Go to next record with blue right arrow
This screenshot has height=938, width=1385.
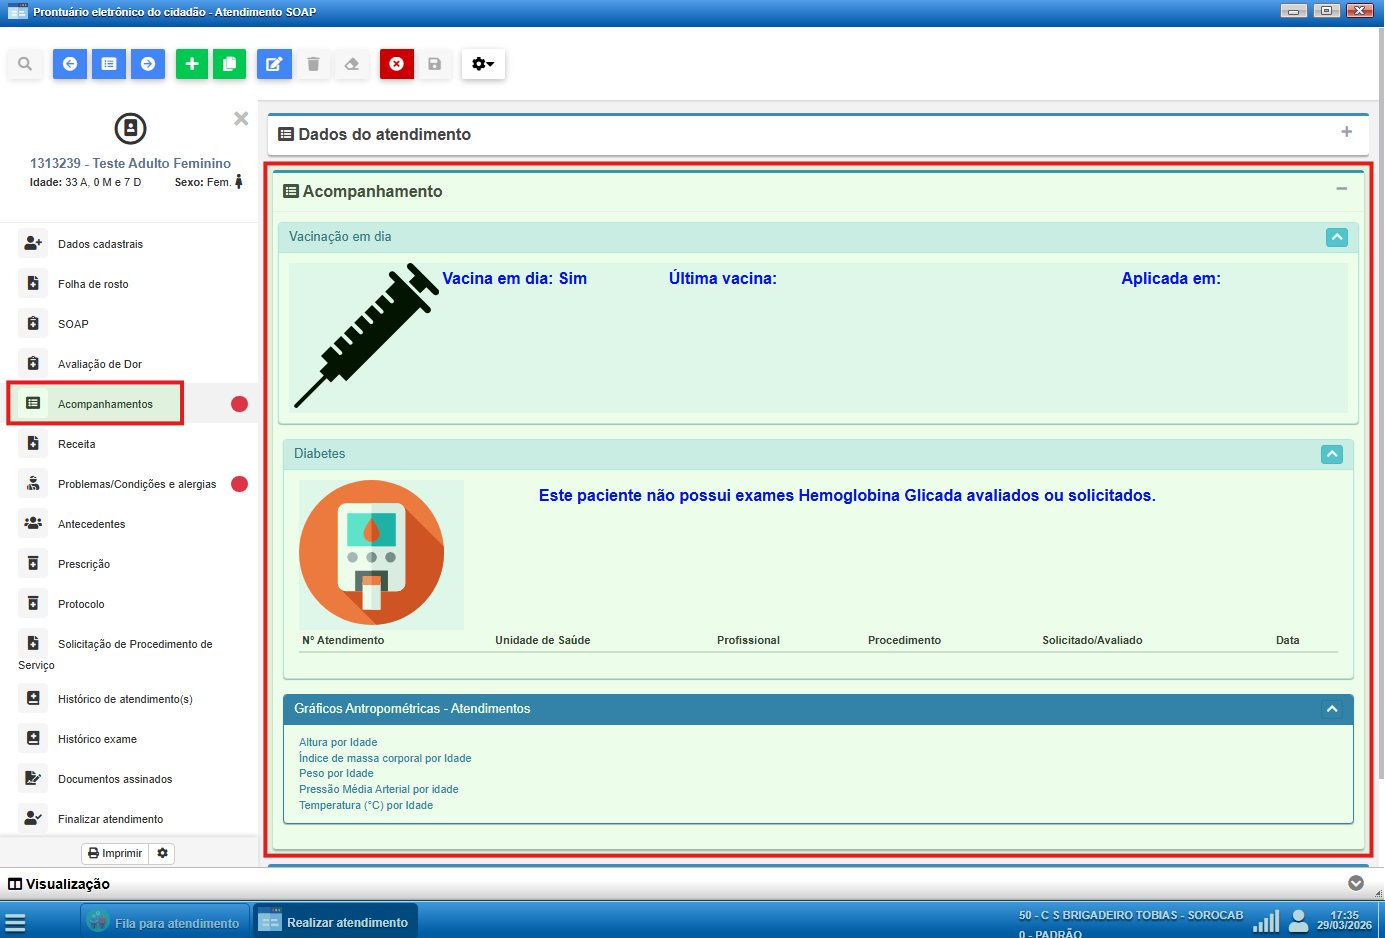(148, 64)
